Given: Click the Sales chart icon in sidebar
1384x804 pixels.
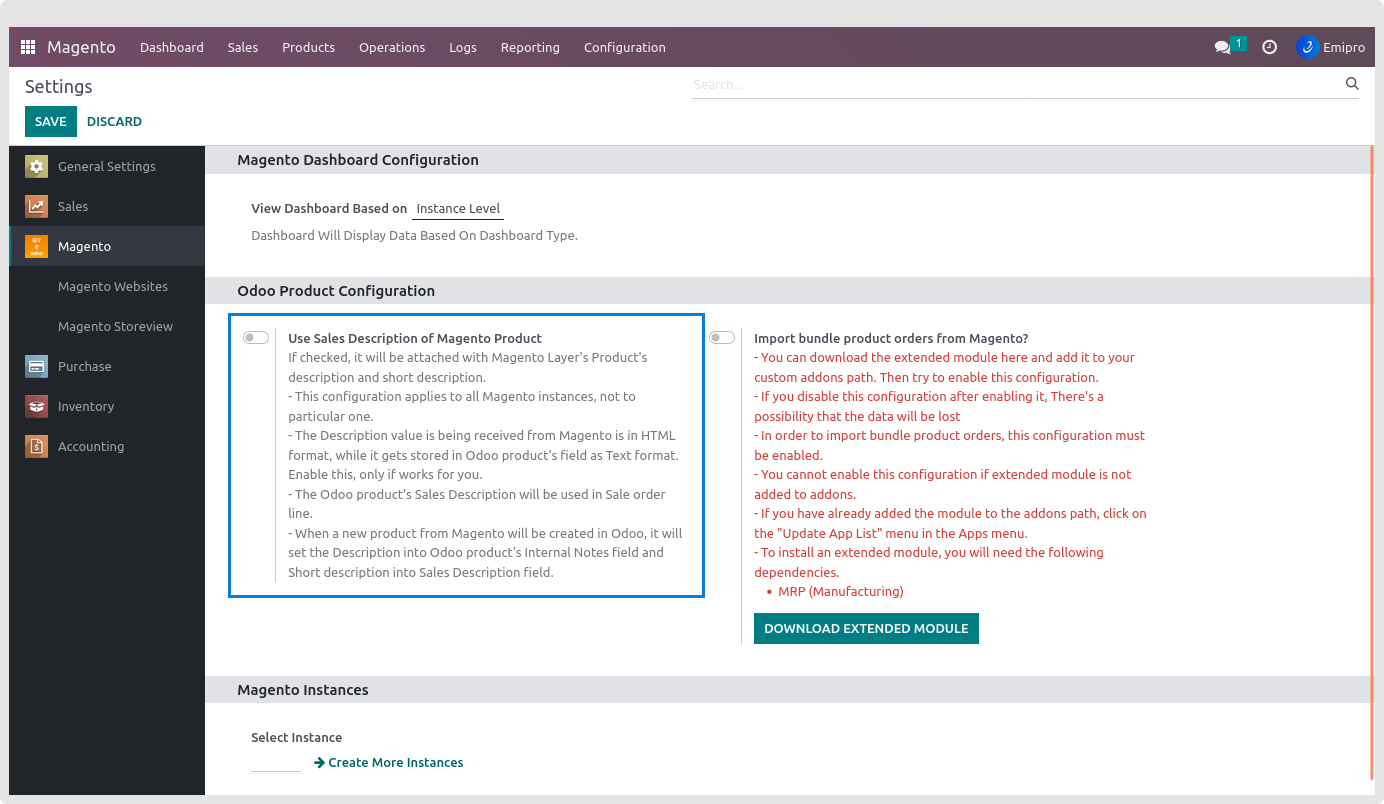Looking at the screenshot, I should pos(37,206).
